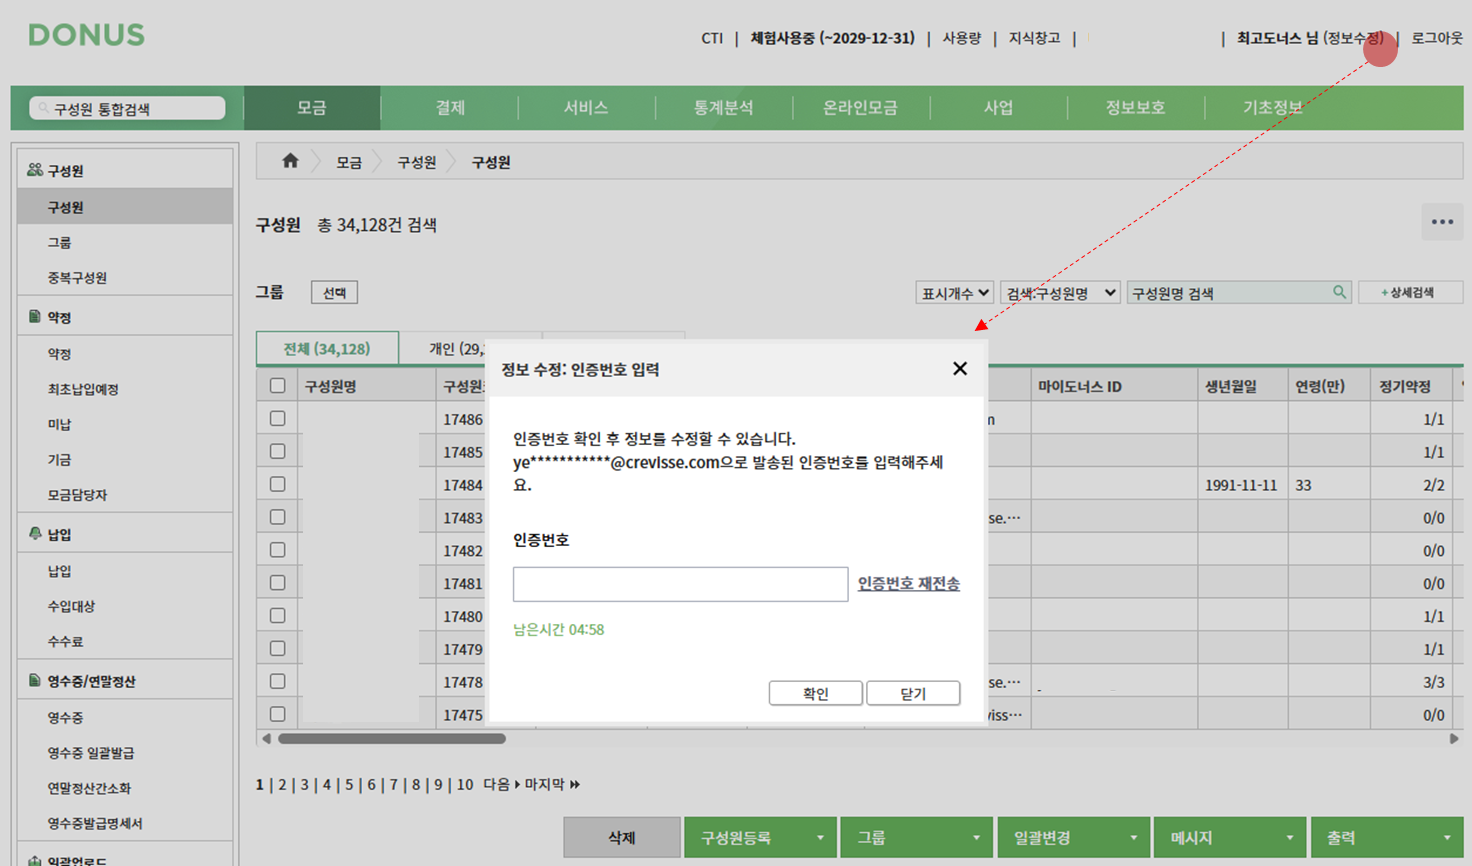The image size is (1472, 866).
Task: Click inside the 인증번호 input field
Action: 680,584
